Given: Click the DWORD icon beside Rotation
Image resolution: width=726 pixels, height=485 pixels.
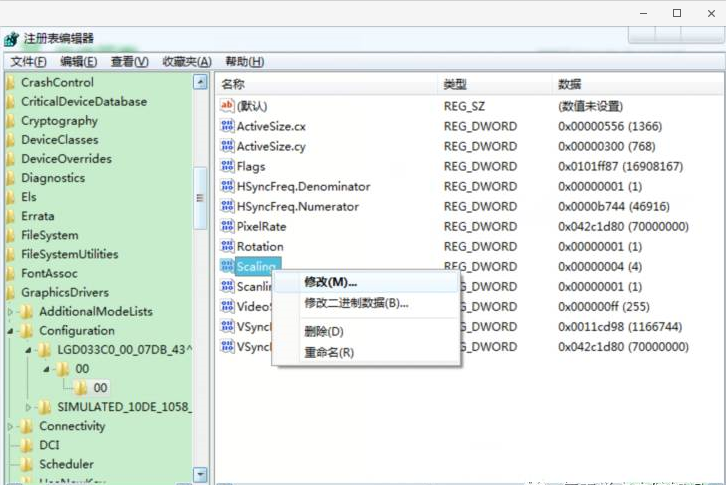Looking at the screenshot, I should click(226, 246).
